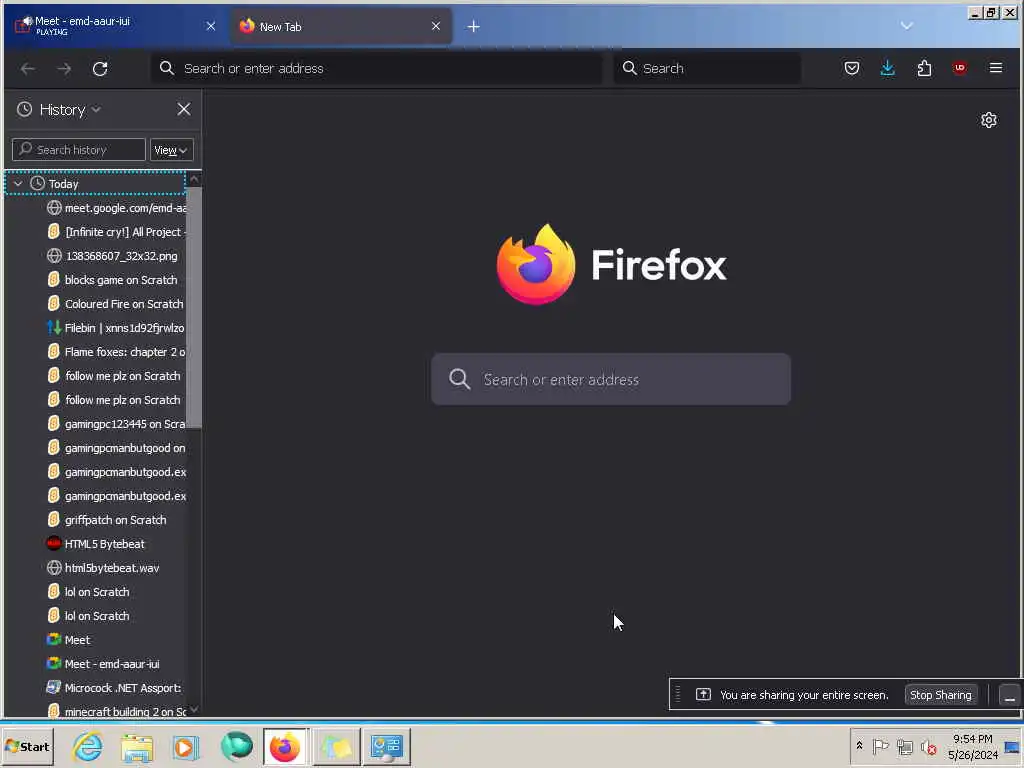The height and width of the screenshot is (768, 1024).
Task: Open [Infinite cry!] All Project history entry
Action: [116, 232]
